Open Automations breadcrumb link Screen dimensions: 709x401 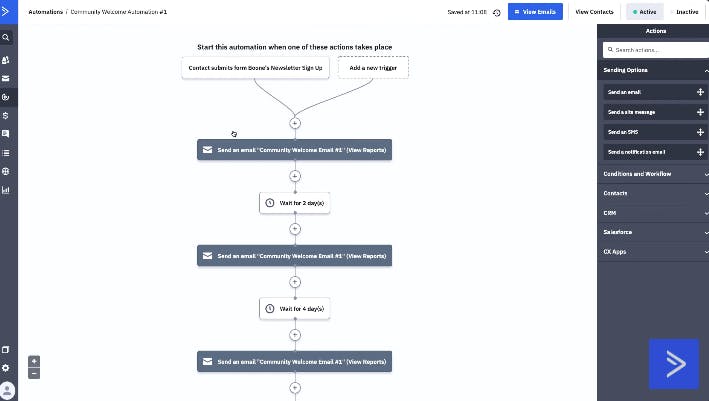coord(45,12)
